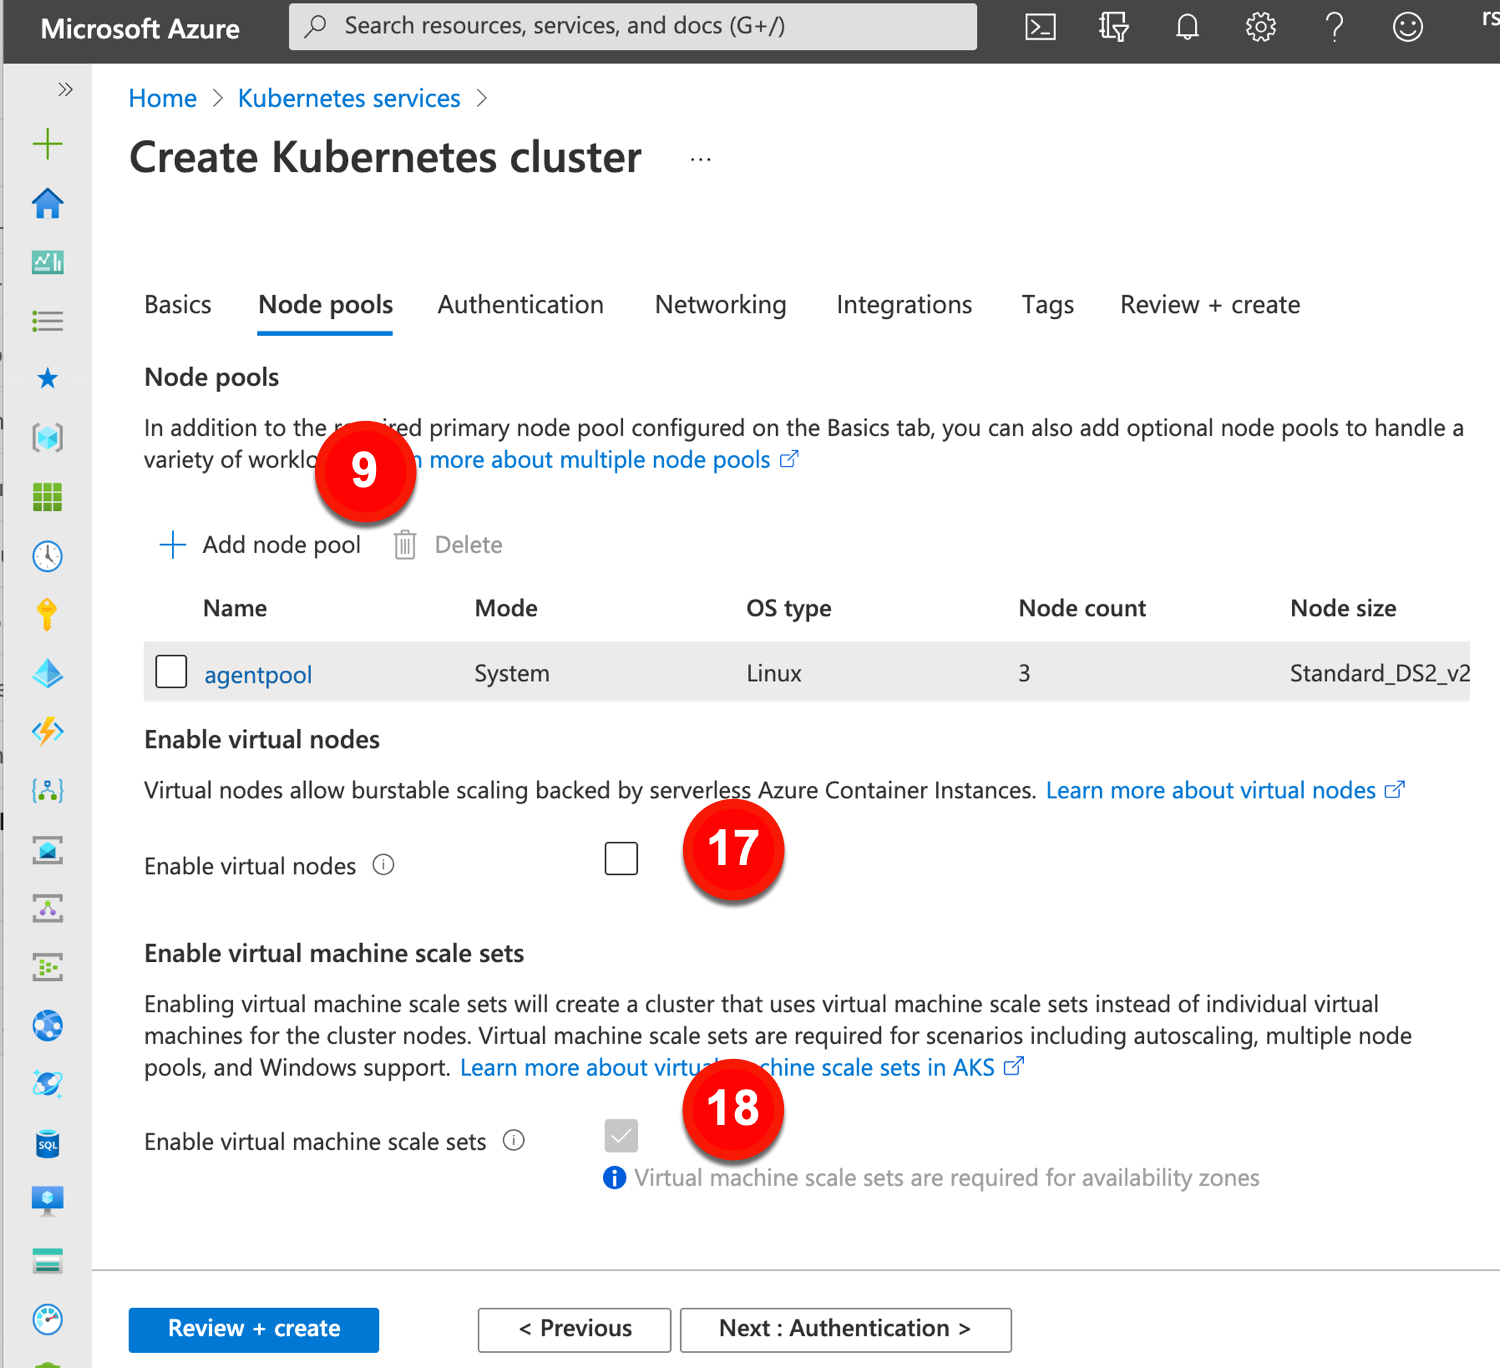Image resolution: width=1500 pixels, height=1368 pixels.
Task: Open portal settings gear
Action: click(x=1260, y=27)
